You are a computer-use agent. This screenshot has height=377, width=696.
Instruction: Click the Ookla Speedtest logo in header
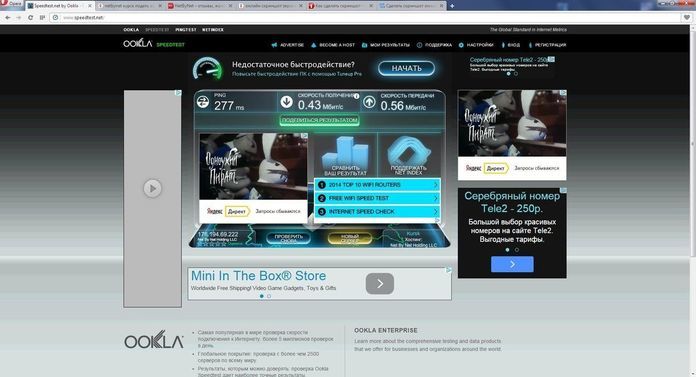point(154,44)
